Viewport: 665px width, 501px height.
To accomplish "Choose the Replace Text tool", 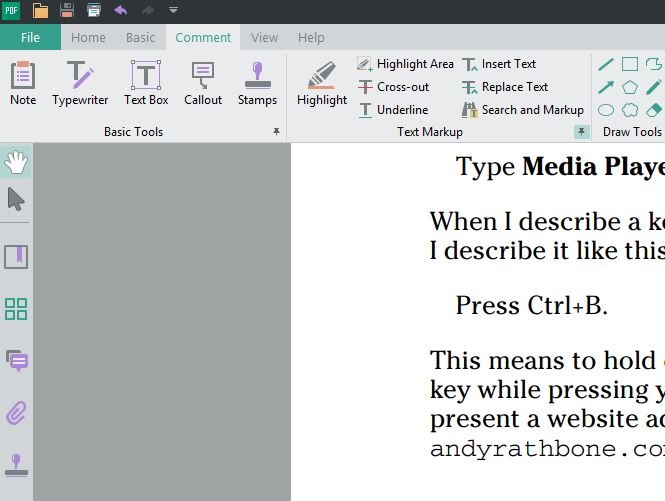I will [x=505, y=87].
